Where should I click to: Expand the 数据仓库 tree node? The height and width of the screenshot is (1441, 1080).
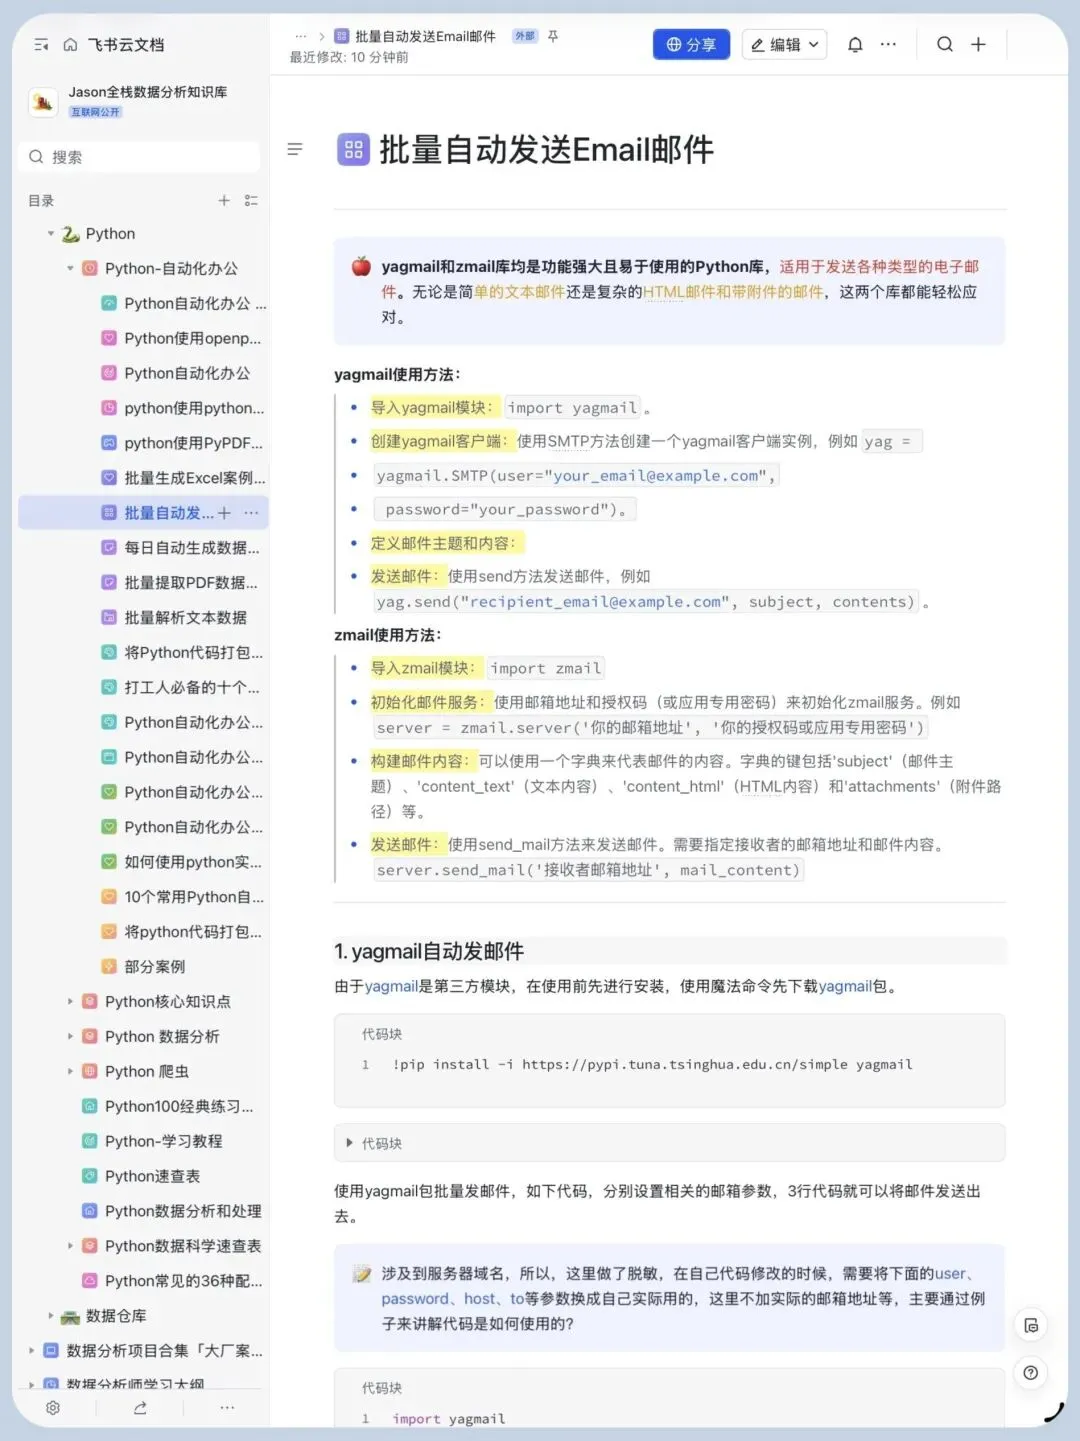(x=51, y=1316)
